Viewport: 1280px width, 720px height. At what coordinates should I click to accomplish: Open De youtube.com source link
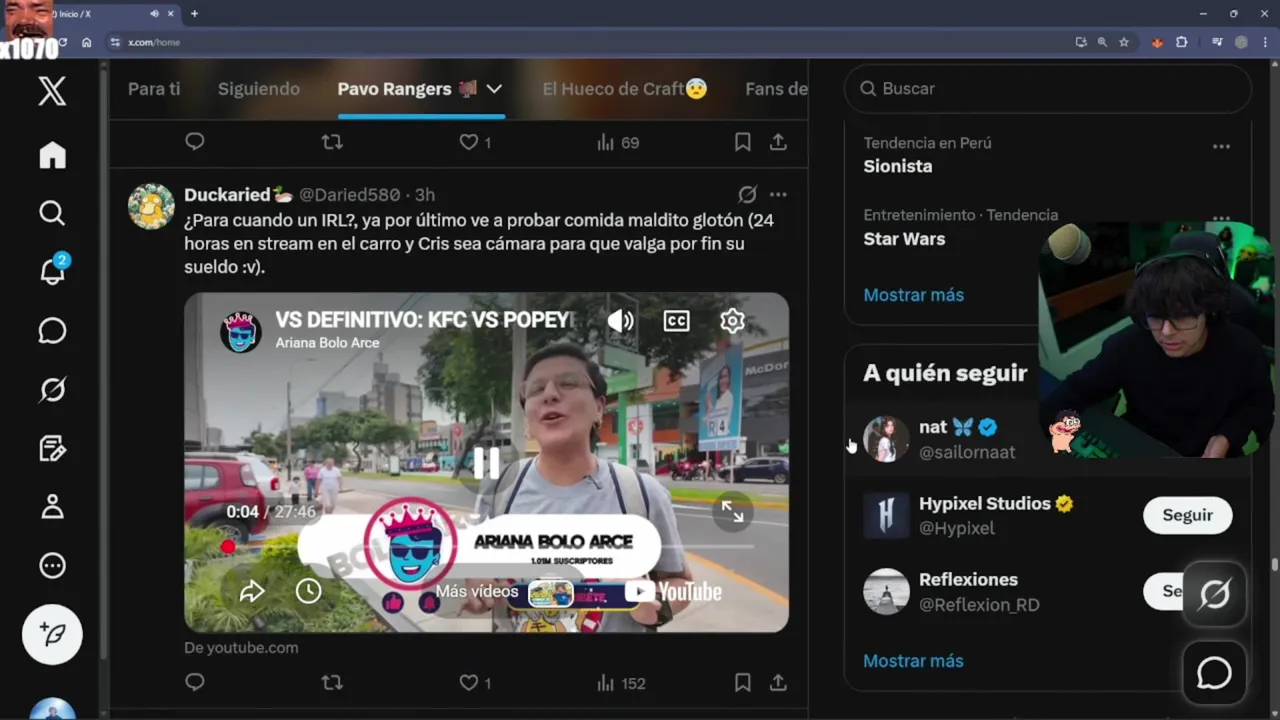tap(241, 647)
